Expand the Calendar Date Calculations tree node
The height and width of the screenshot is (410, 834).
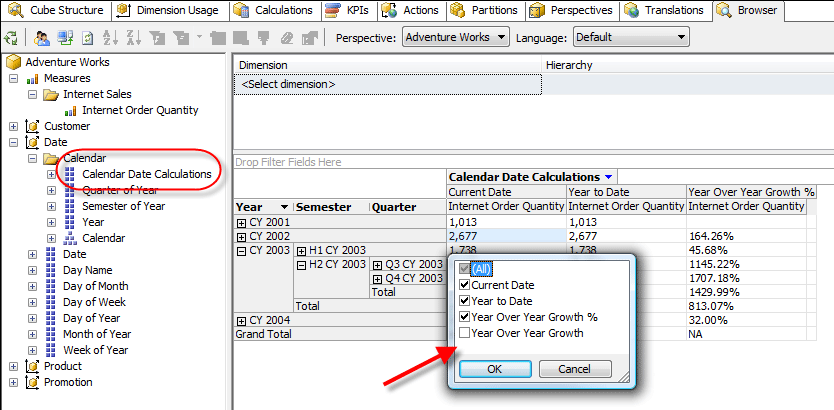click(x=52, y=174)
